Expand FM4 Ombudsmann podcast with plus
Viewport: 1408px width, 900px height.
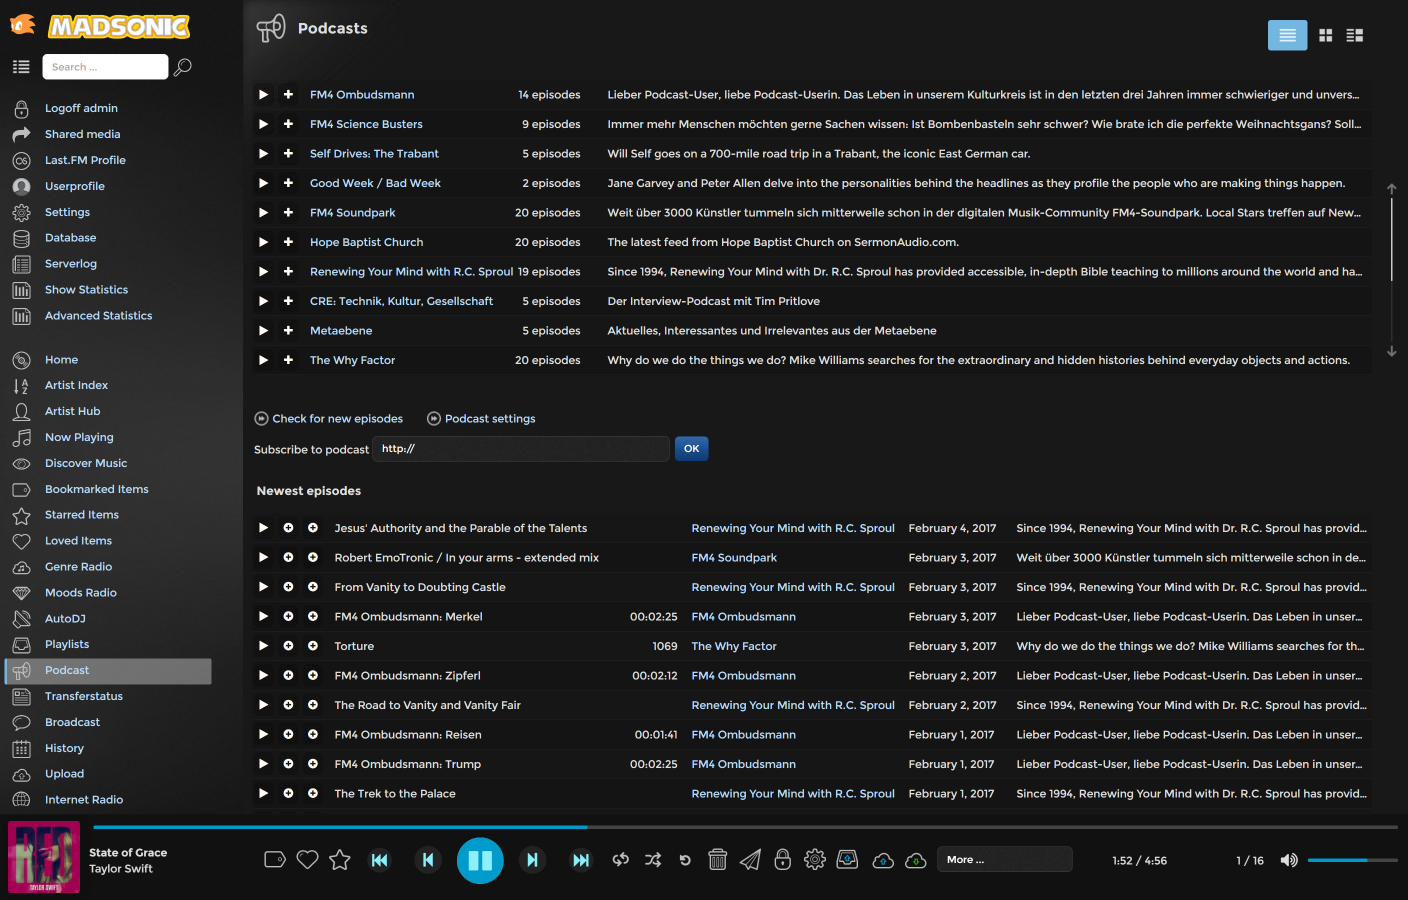point(288,95)
